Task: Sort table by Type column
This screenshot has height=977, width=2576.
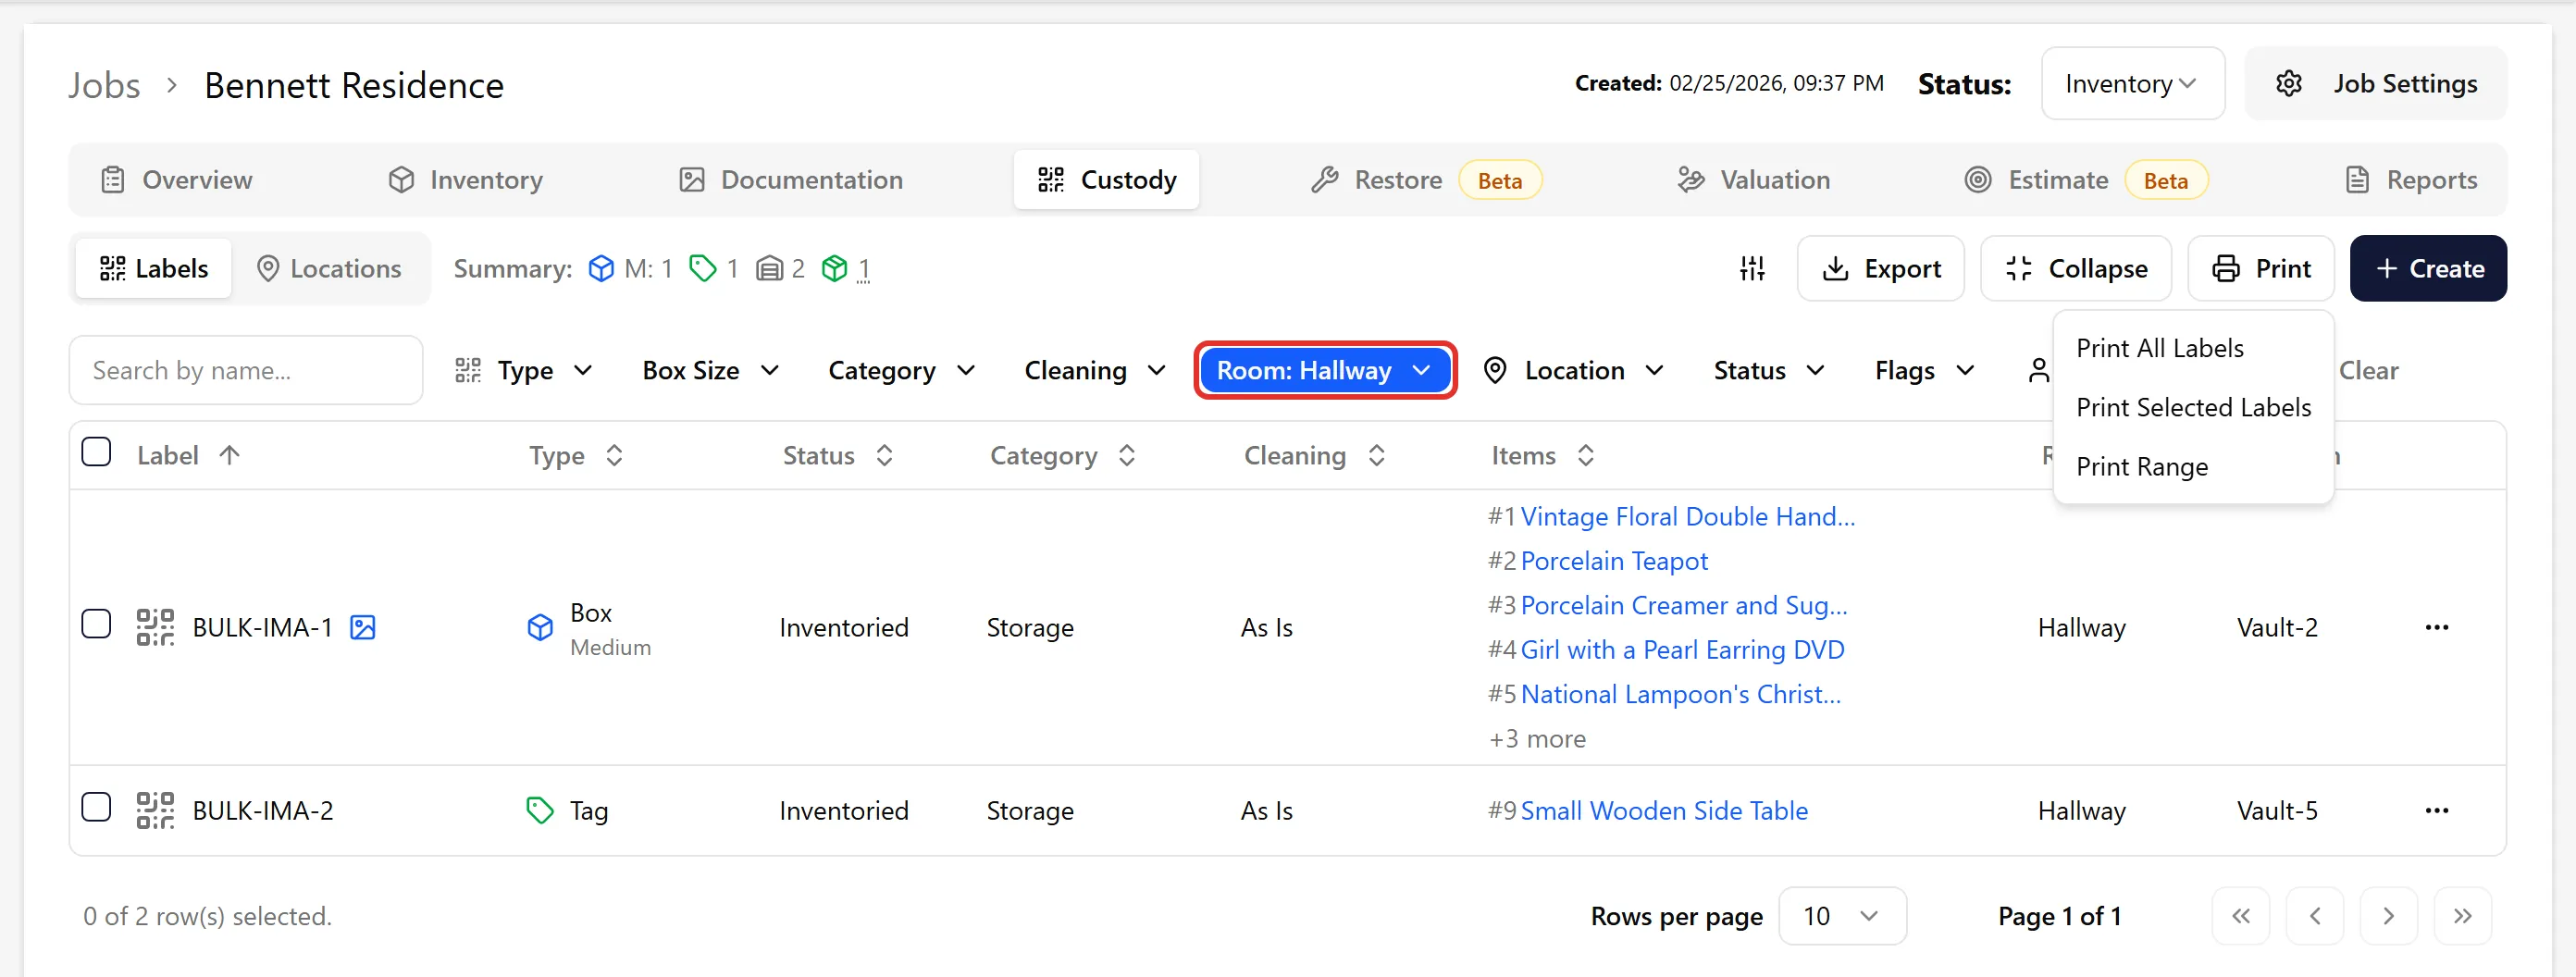Action: pyautogui.click(x=576, y=455)
